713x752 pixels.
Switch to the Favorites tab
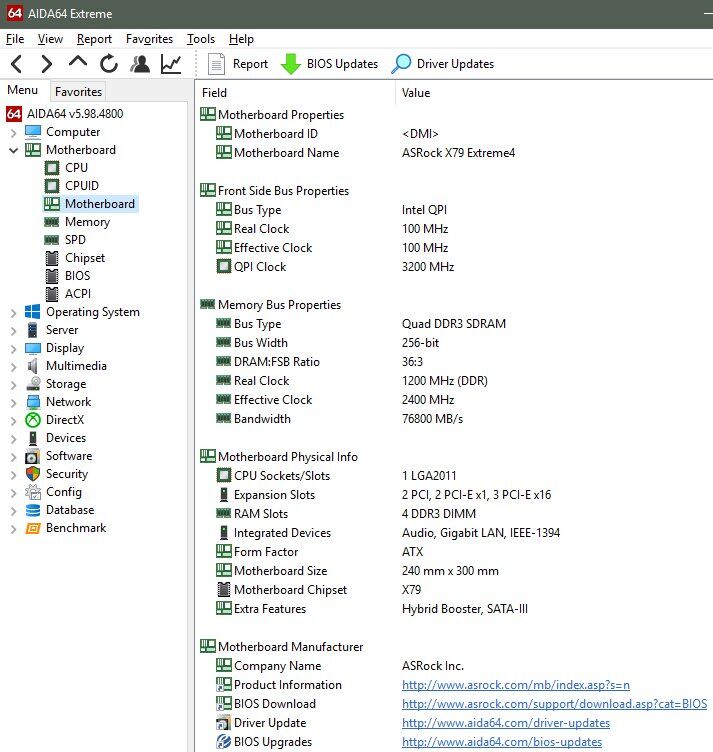pyautogui.click(x=78, y=92)
